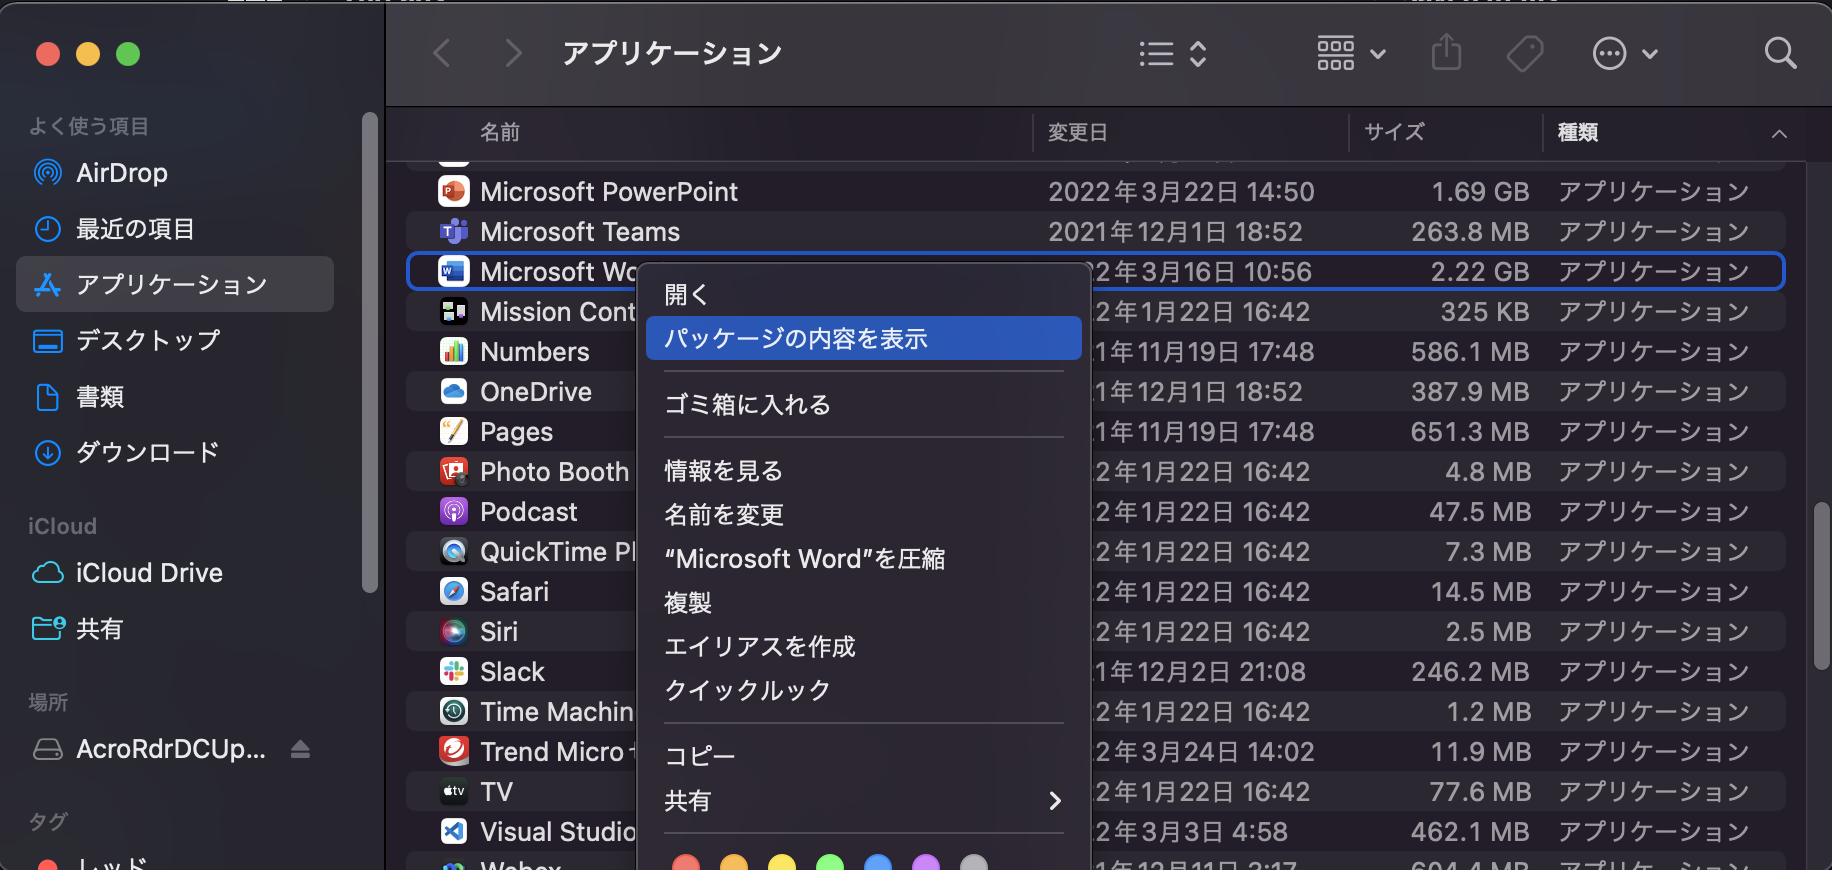Click the Slack app icon

(x=454, y=671)
